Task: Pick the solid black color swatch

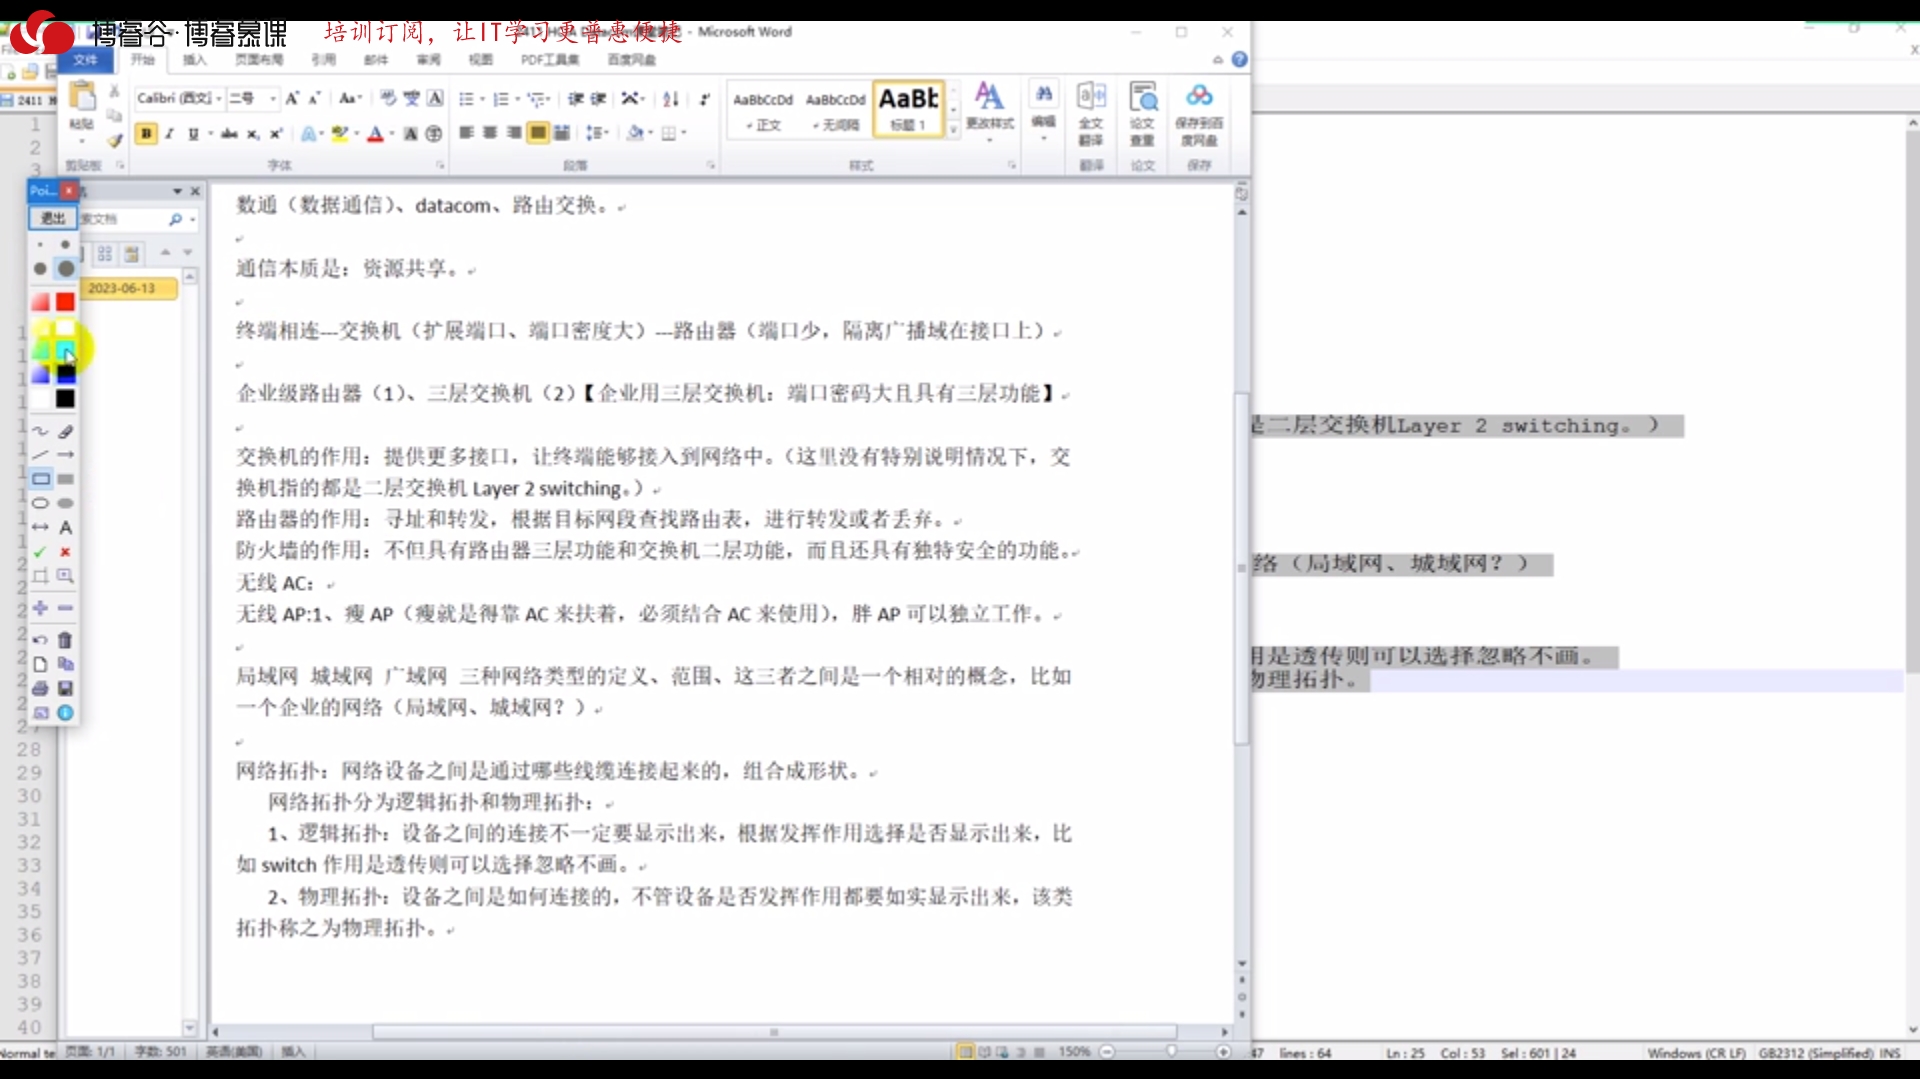Action: click(65, 399)
